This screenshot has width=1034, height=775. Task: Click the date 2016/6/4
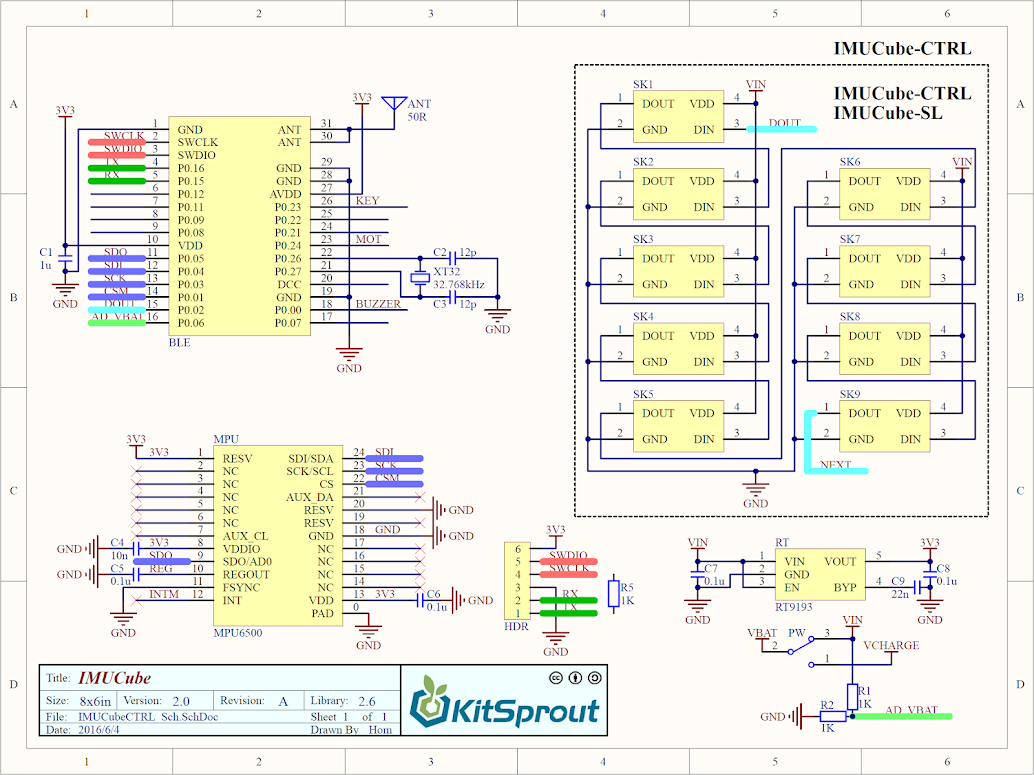pyautogui.click(x=99, y=730)
